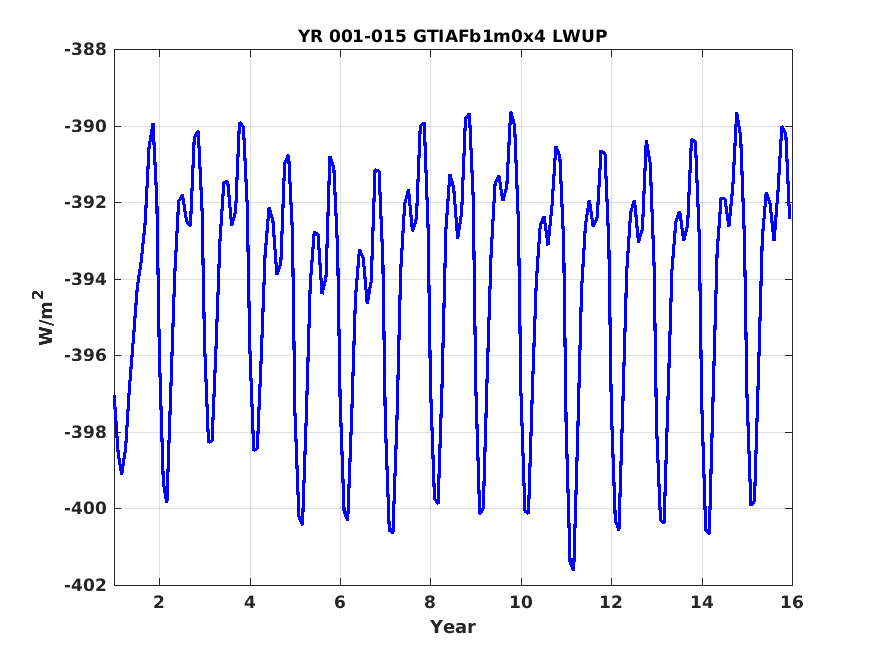
Task: Click x-axis tick label 12
Action: (x=611, y=602)
